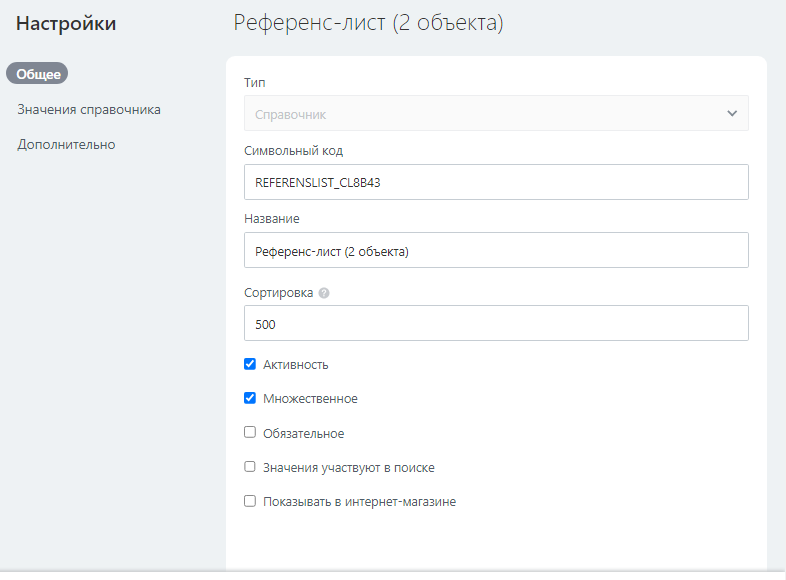Click the Тип label text
This screenshot has width=786, height=580.
[255, 82]
